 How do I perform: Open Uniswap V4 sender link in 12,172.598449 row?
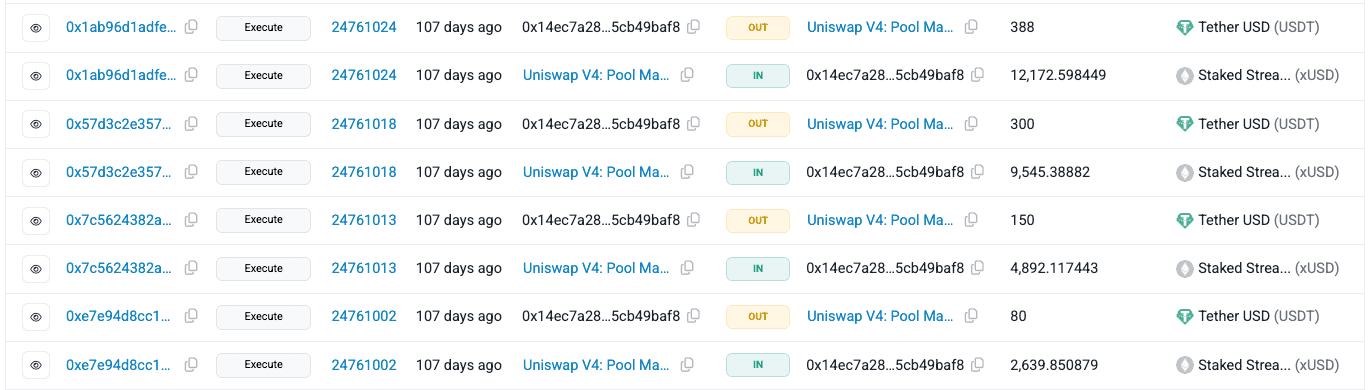(x=596, y=75)
